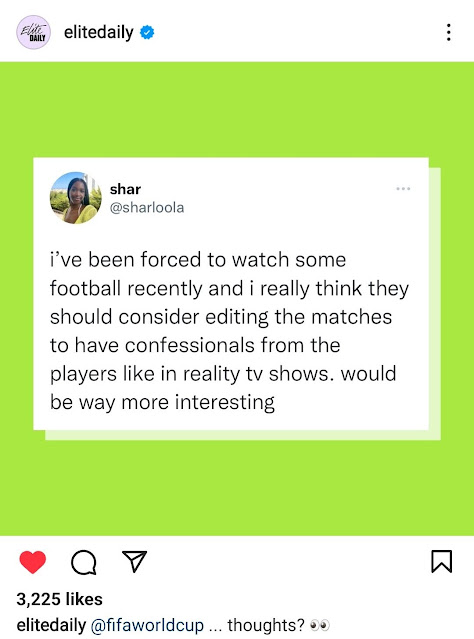Save post with bookmark icon

(x=441, y=562)
